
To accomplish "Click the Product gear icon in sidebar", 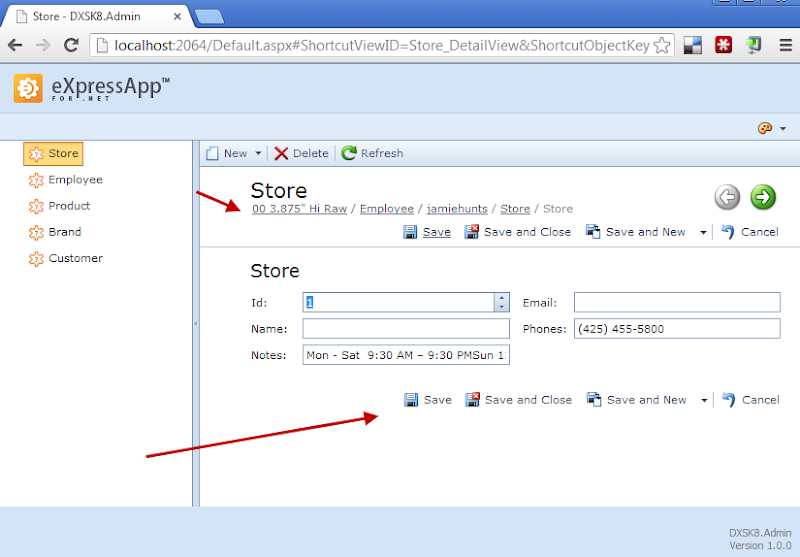I will (36, 206).
